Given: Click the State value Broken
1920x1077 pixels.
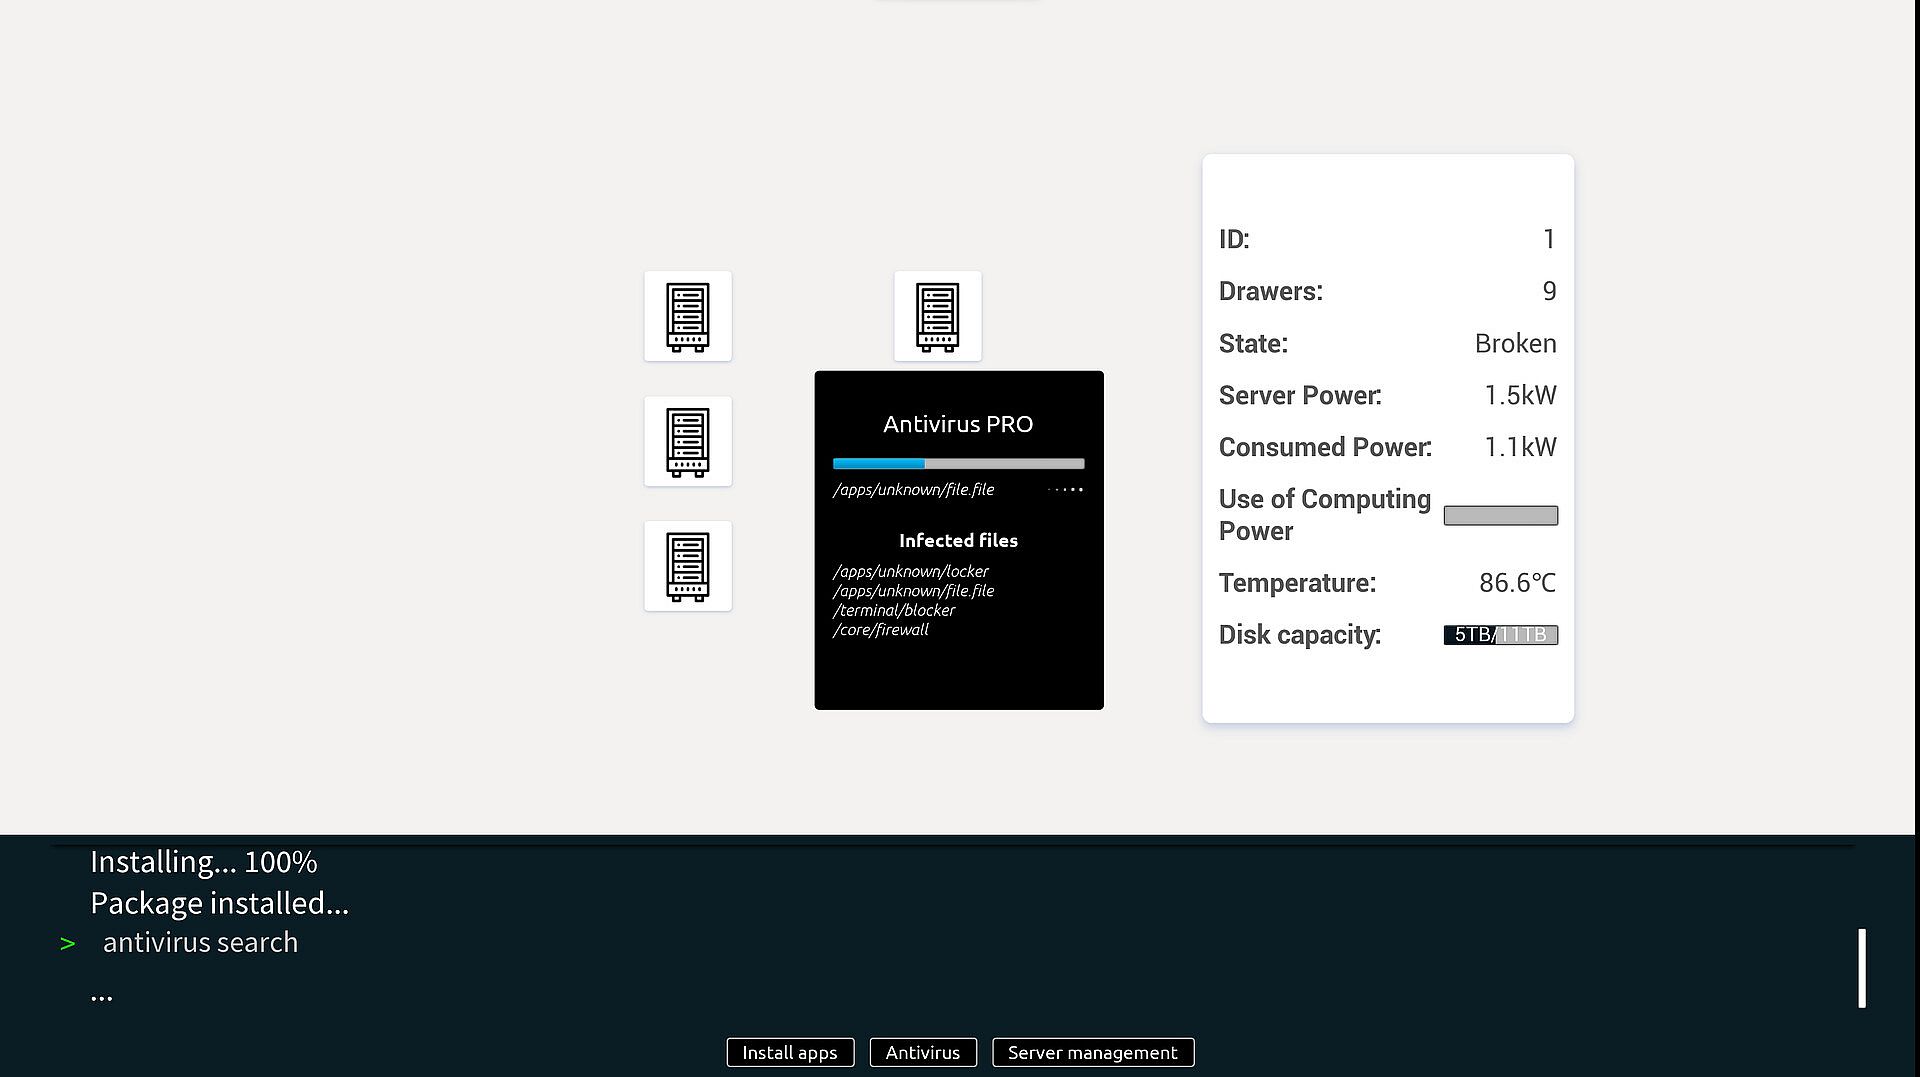Looking at the screenshot, I should click(1516, 344).
